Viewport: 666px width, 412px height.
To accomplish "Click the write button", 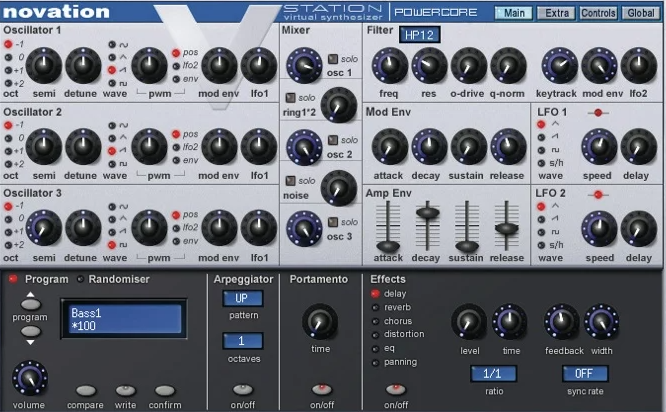I will click(126, 390).
